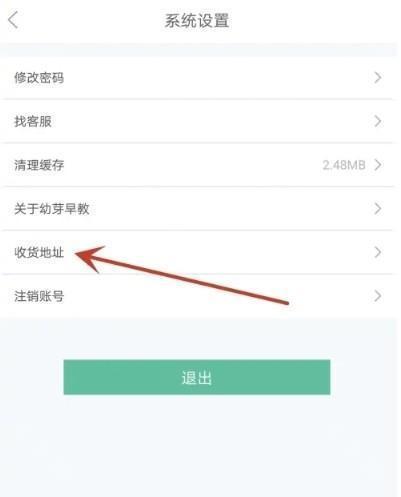Tap the green 退出 logout button
The width and height of the screenshot is (401, 497).
point(197,377)
